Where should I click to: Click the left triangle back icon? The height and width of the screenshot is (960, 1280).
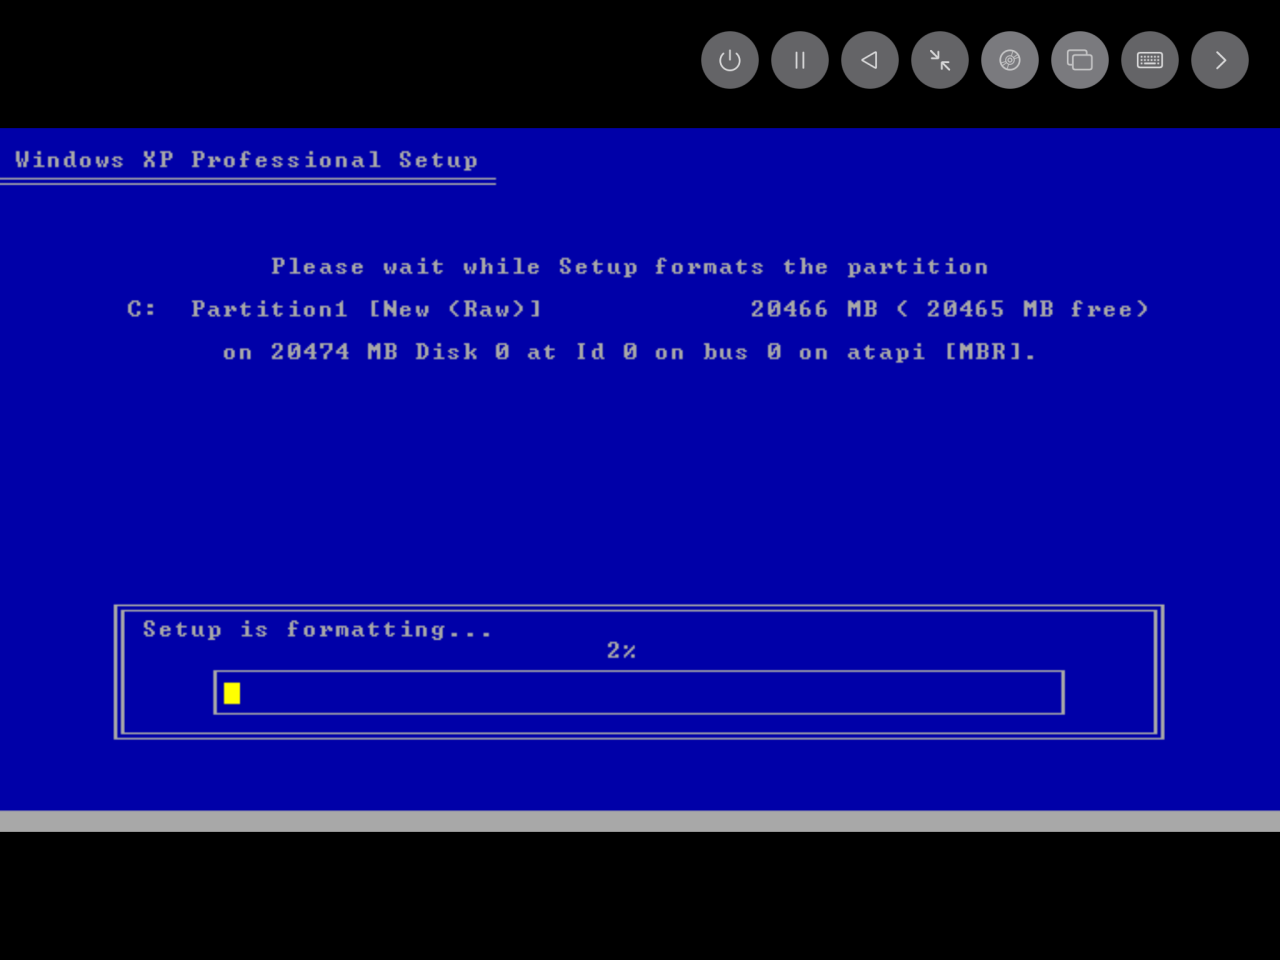[870, 60]
